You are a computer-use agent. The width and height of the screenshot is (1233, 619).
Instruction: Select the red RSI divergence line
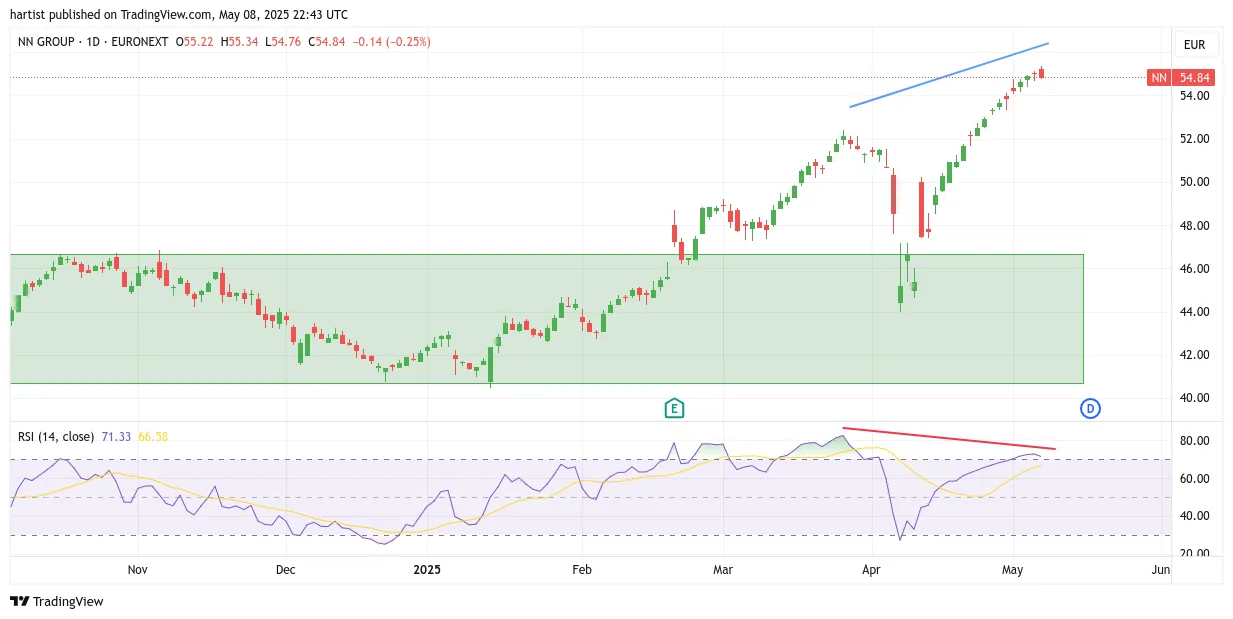(949, 438)
